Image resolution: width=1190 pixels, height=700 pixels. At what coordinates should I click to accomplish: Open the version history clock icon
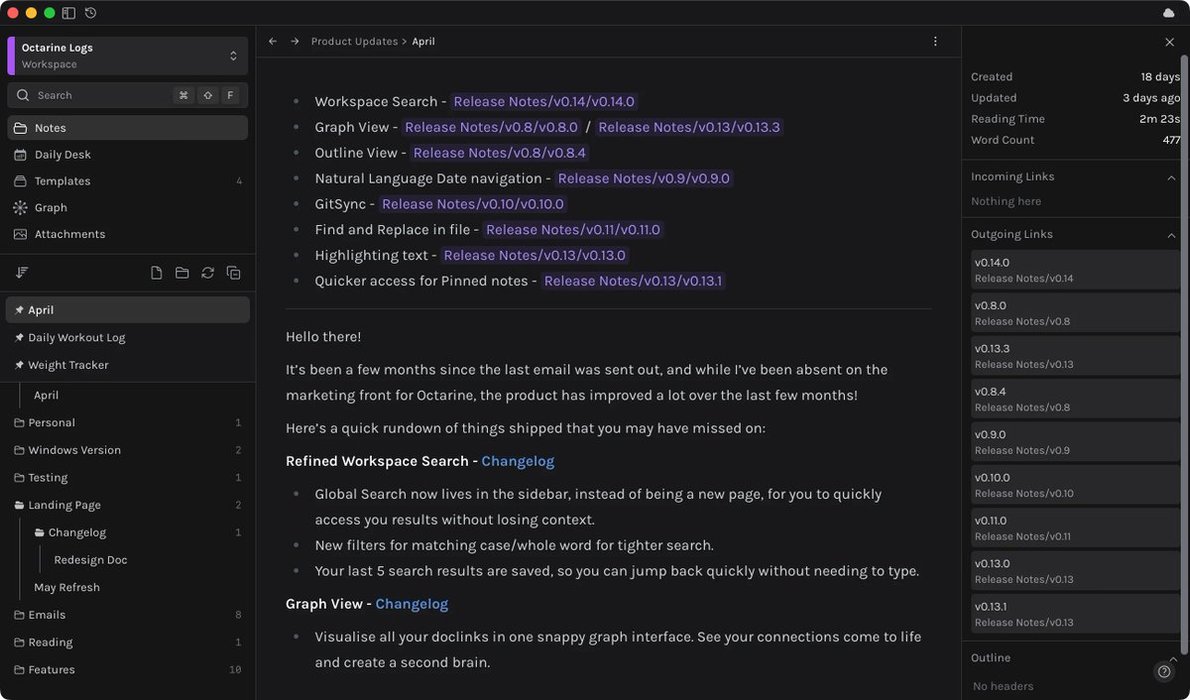(x=91, y=13)
